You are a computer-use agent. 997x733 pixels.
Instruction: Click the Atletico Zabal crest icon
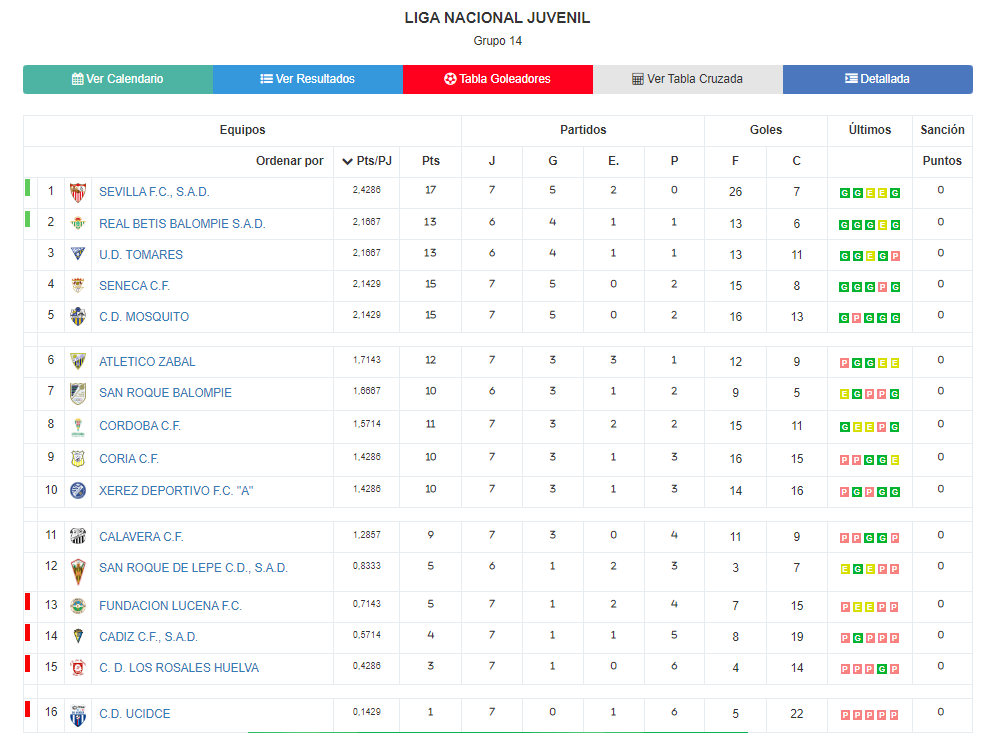pyautogui.click(x=78, y=361)
